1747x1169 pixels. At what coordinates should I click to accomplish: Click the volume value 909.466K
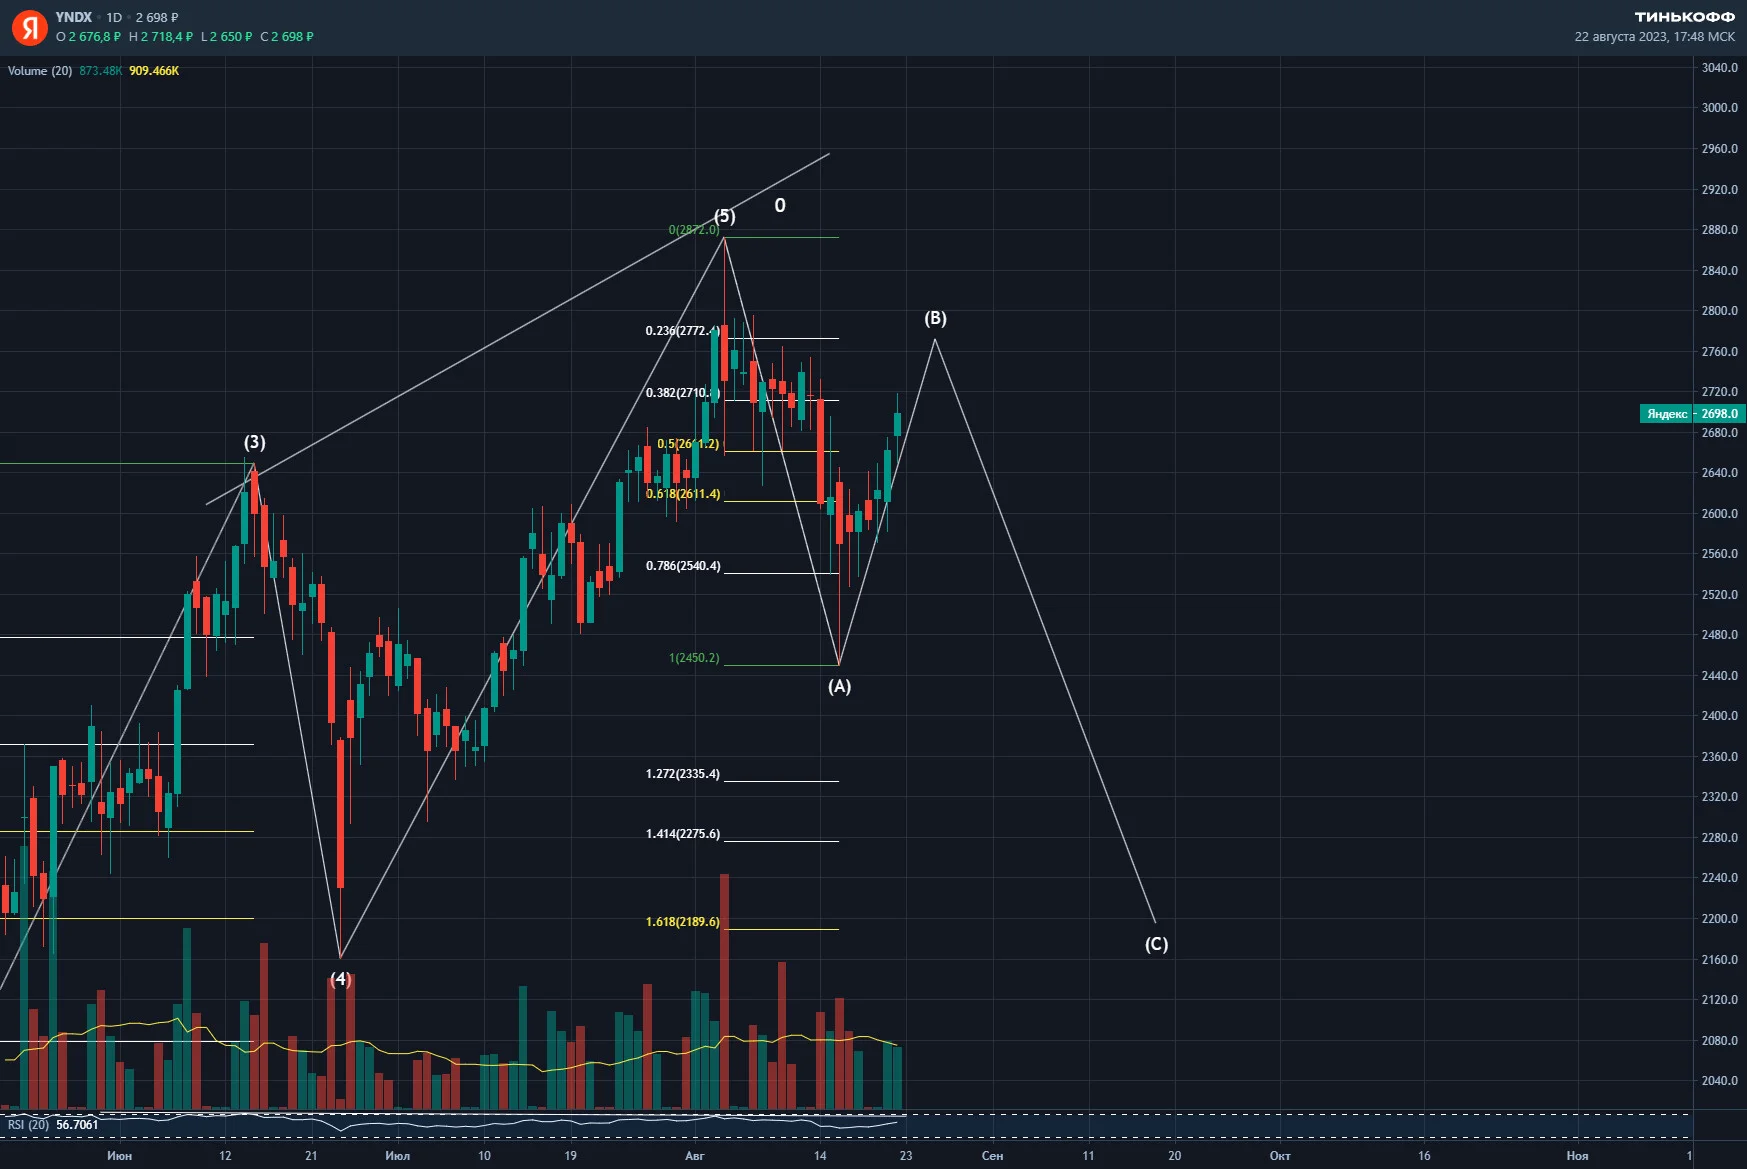tap(154, 71)
